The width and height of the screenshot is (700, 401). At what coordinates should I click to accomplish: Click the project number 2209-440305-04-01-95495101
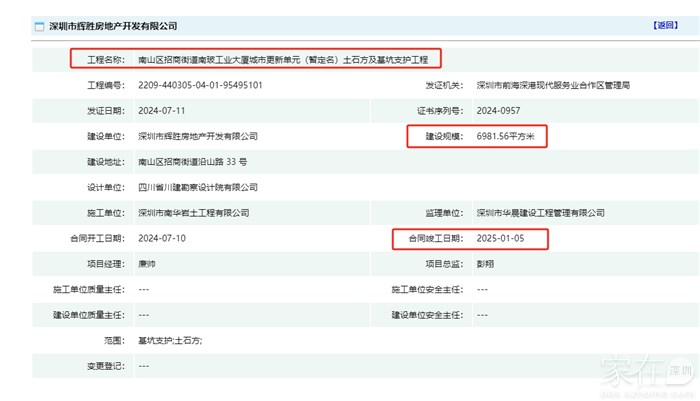200,86
